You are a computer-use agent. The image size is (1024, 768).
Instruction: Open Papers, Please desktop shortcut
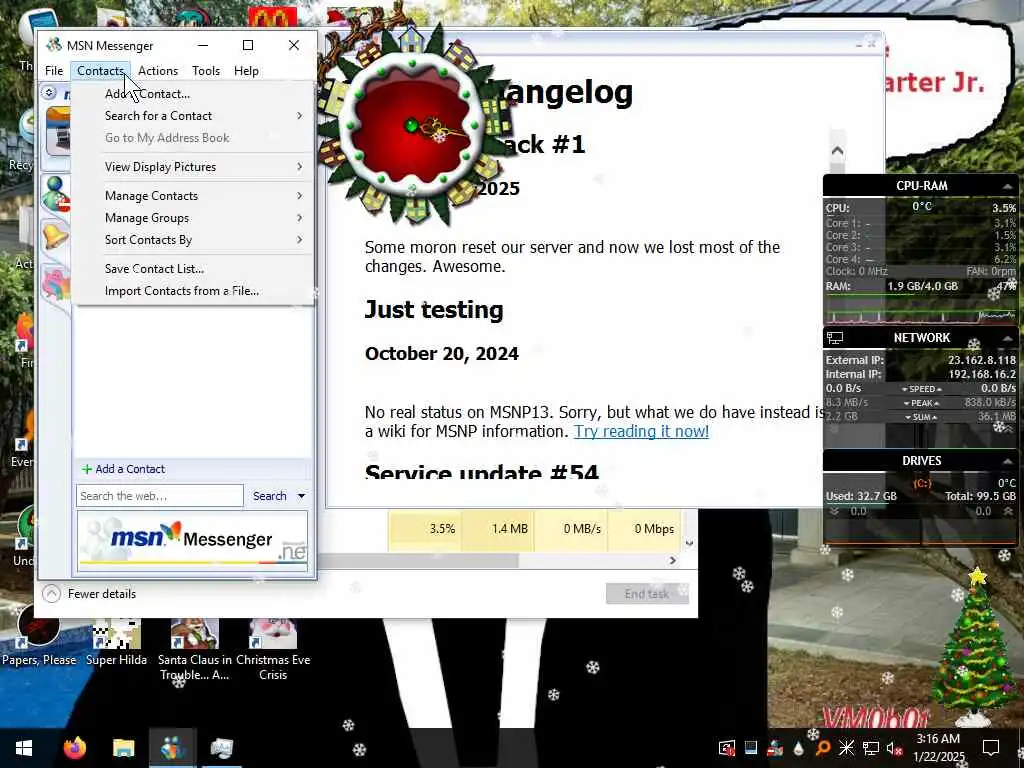point(39,636)
